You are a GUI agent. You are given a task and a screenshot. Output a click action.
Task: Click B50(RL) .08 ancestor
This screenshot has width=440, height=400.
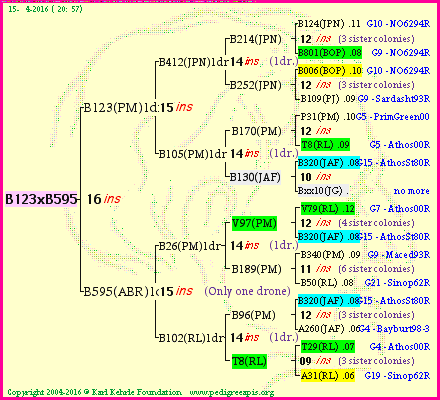pyautogui.click(x=327, y=283)
